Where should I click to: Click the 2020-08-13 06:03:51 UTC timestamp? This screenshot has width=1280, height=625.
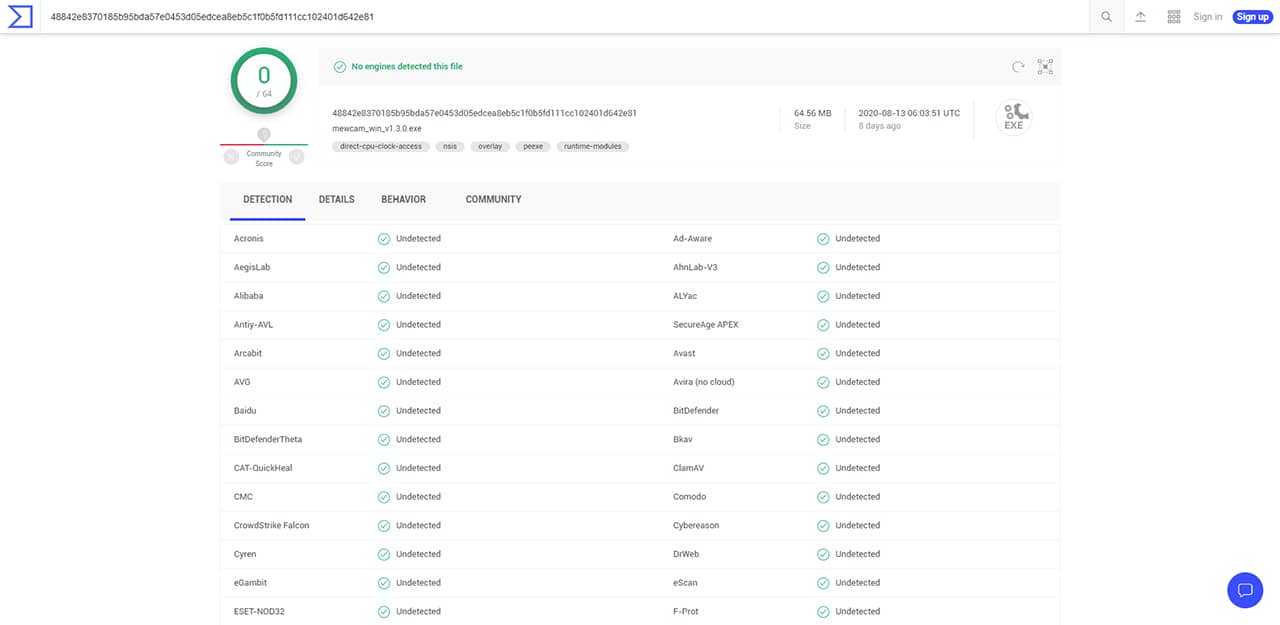[909, 113]
